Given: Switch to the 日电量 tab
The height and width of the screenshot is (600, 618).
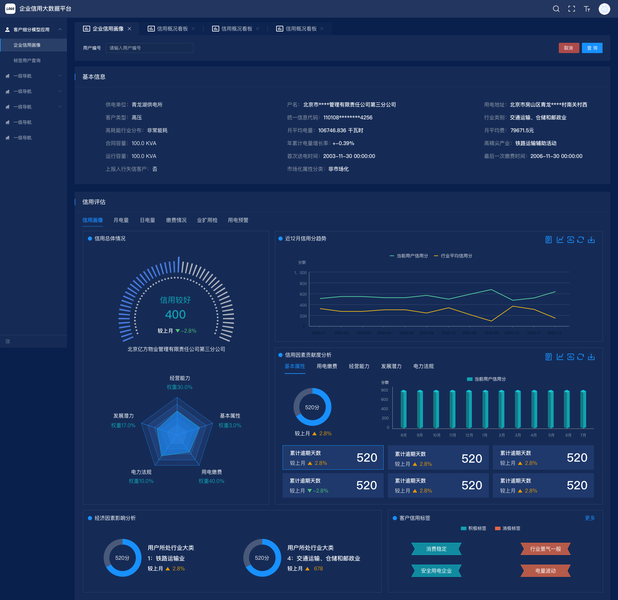Looking at the screenshot, I should coord(147,220).
